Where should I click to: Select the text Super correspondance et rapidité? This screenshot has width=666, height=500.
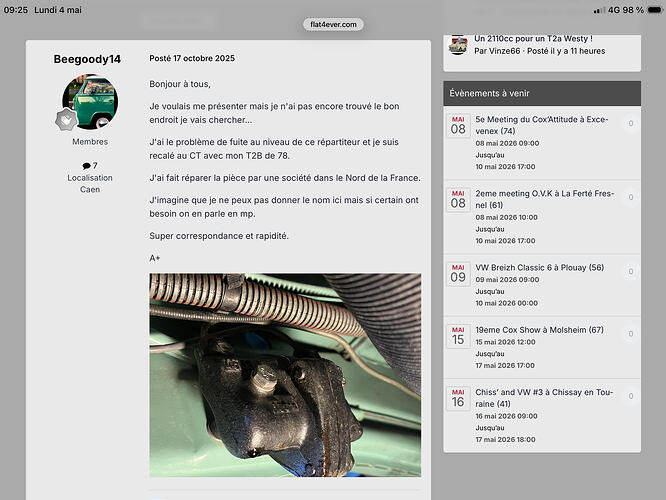[x=219, y=236]
